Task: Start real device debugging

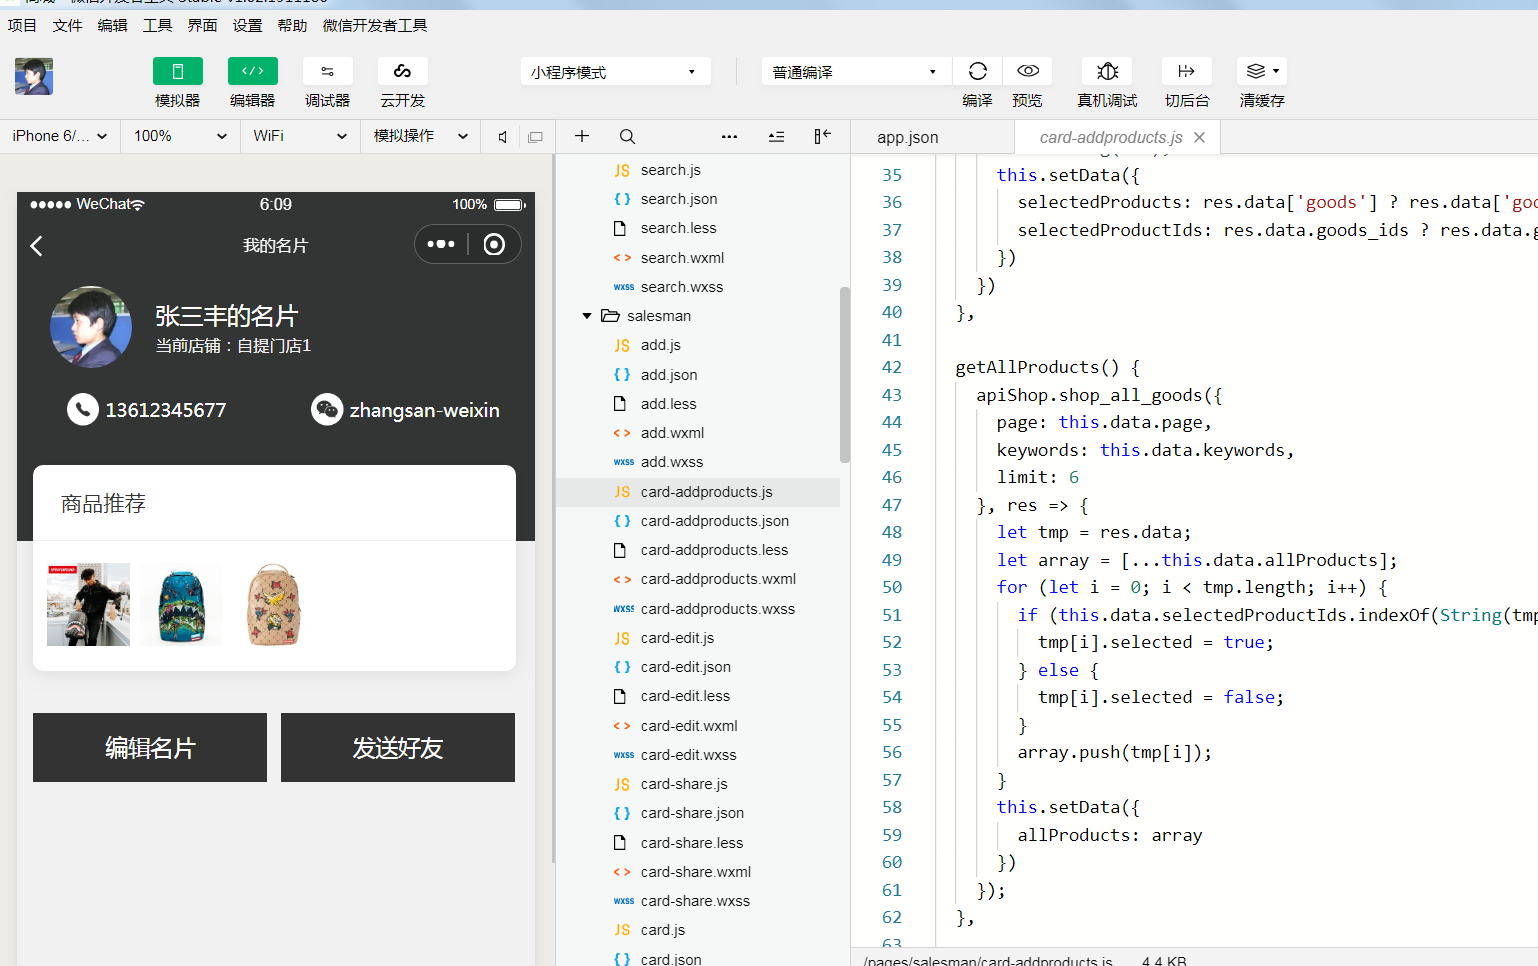Action: click(1107, 72)
